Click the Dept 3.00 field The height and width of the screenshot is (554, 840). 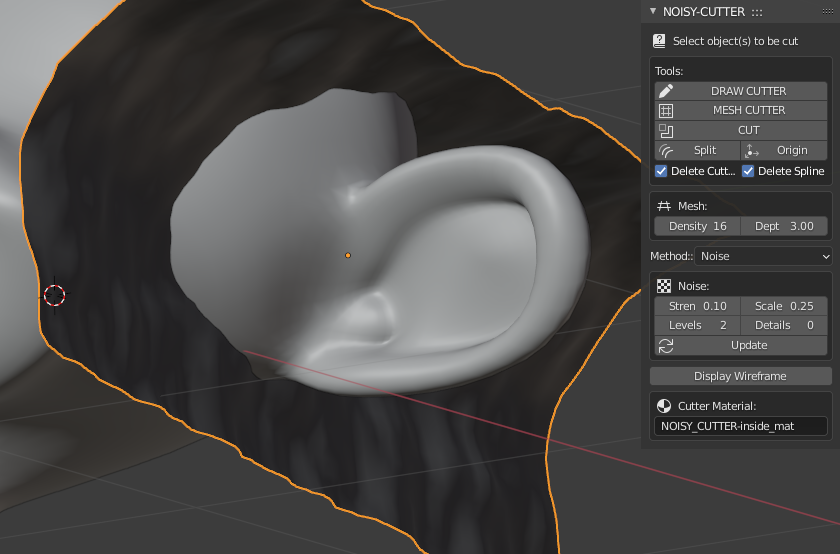click(784, 226)
